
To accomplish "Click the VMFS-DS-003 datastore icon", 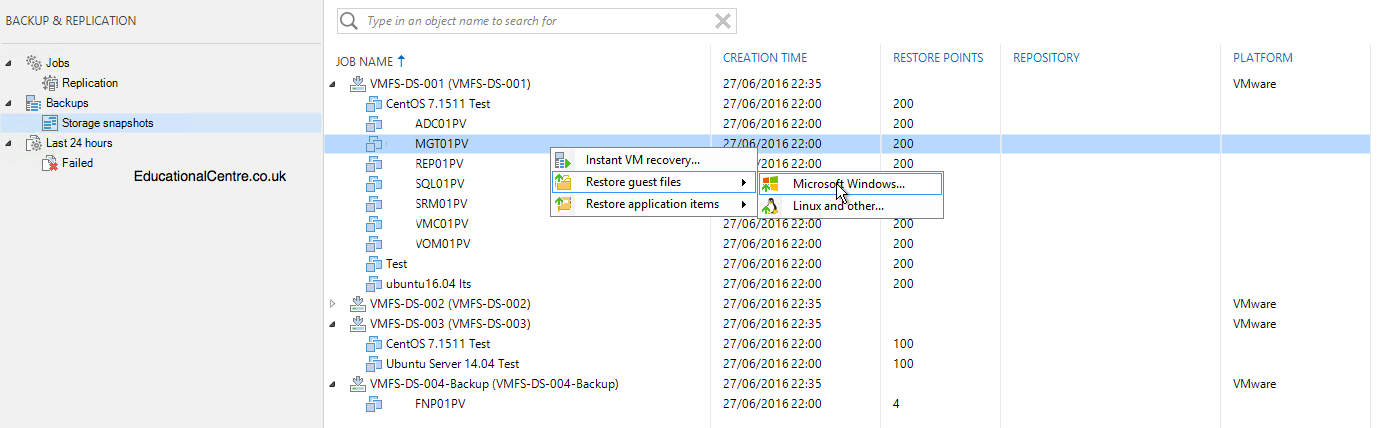I will pos(357,324).
